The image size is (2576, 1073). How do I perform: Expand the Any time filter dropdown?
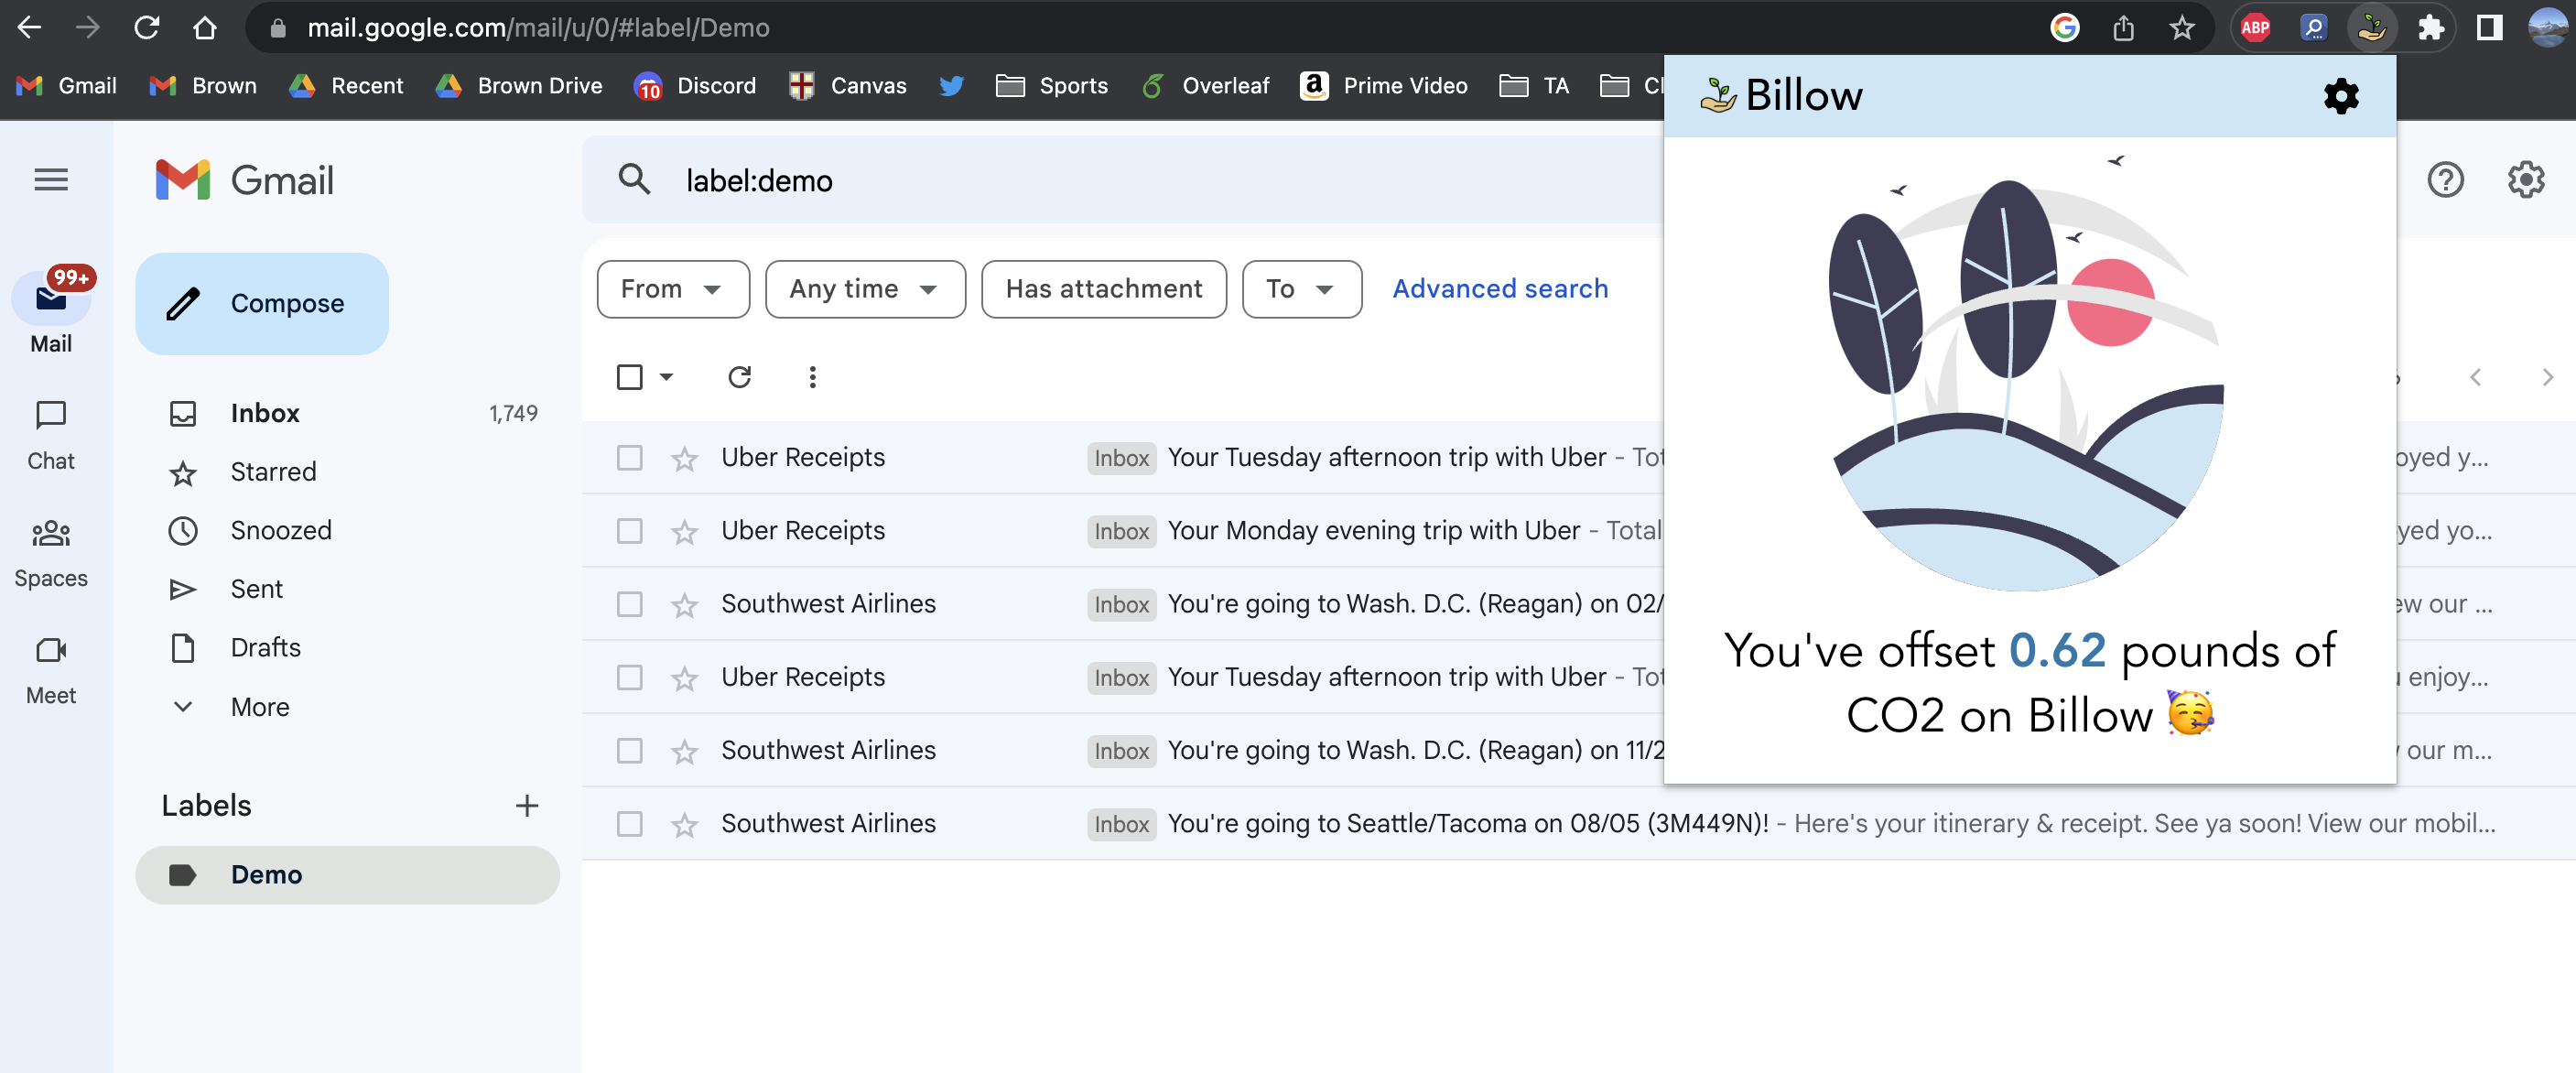point(864,289)
